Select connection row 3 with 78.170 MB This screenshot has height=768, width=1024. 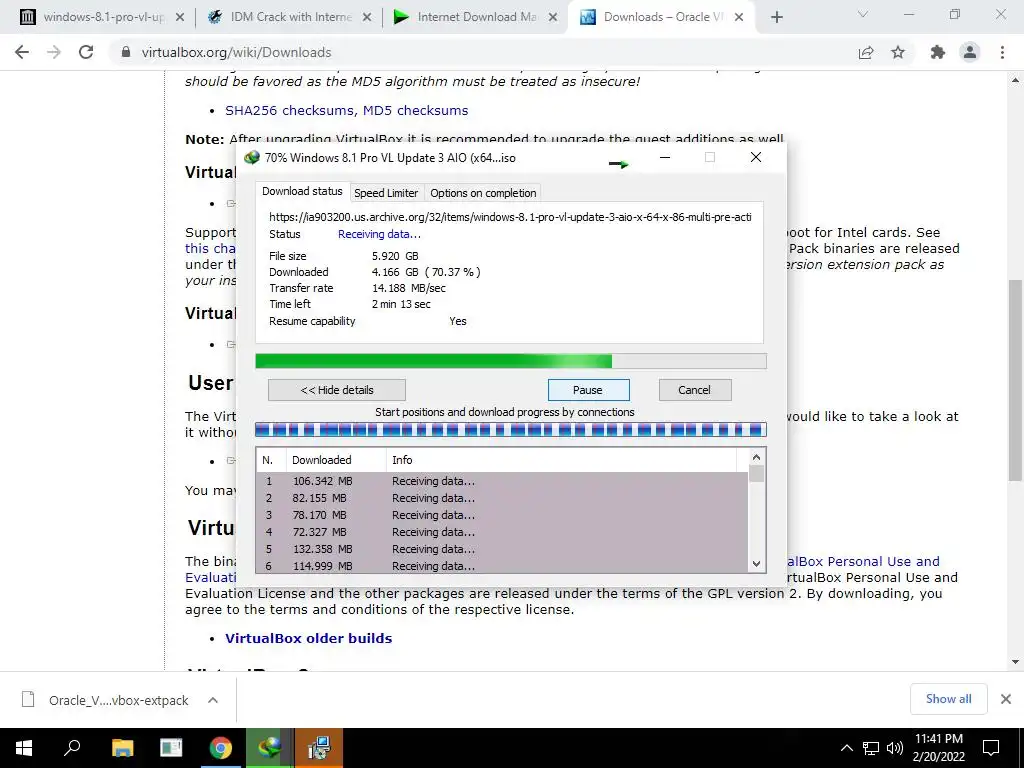click(502, 515)
